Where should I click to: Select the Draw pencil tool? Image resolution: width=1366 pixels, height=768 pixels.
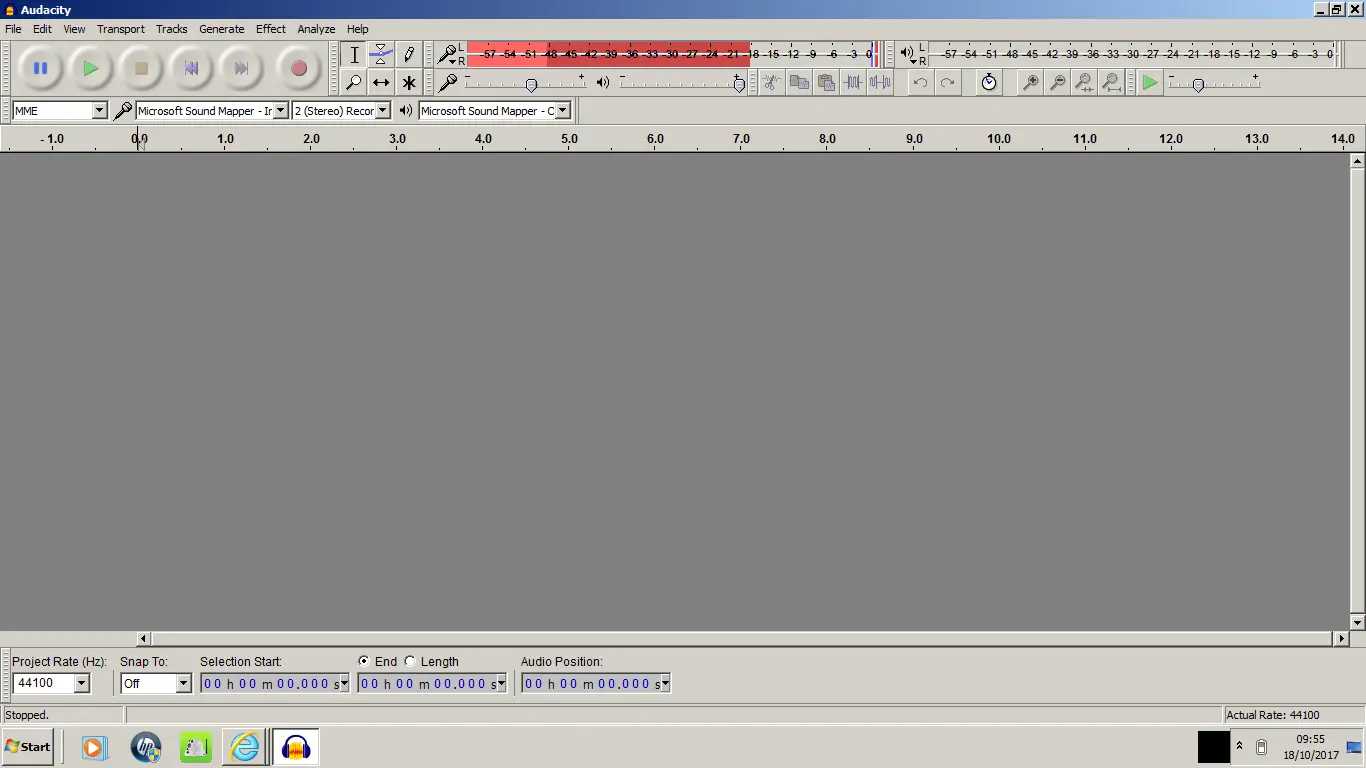(x=408, y=54)
